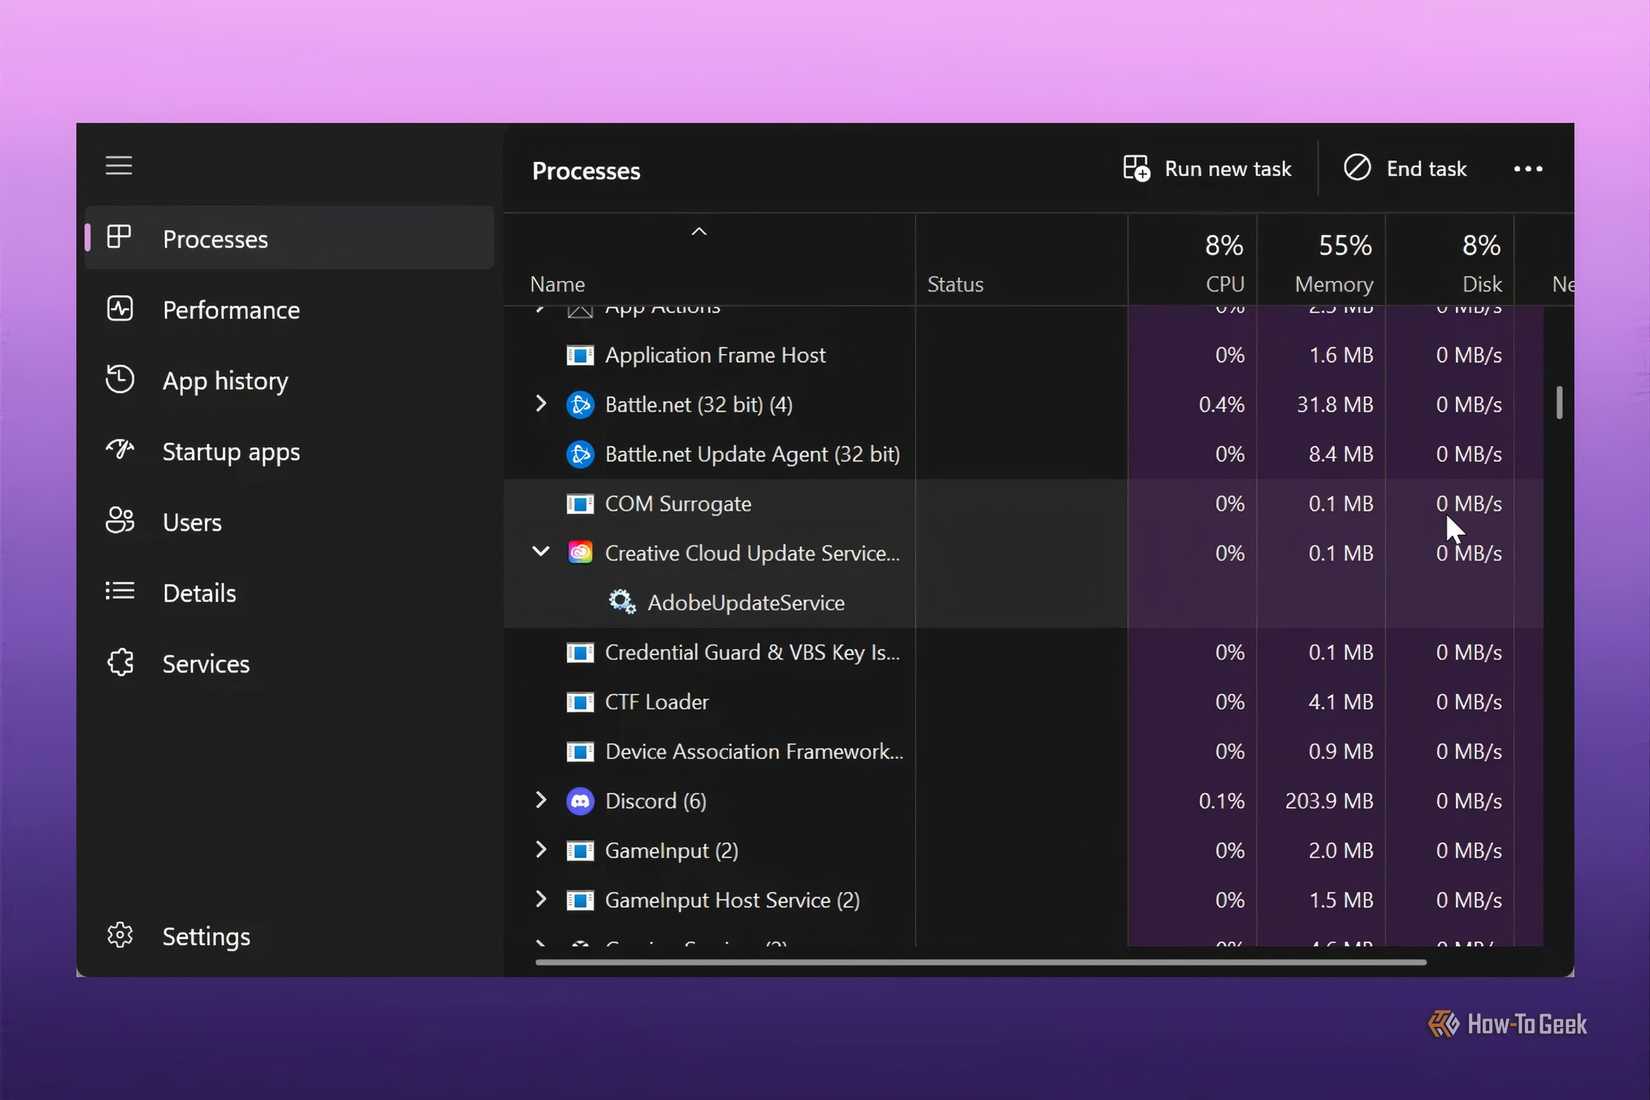The width and height of the screenshot is (1650, 1100).
Task: Switch to the Performance tab
Action: click(x=290, y=309)
